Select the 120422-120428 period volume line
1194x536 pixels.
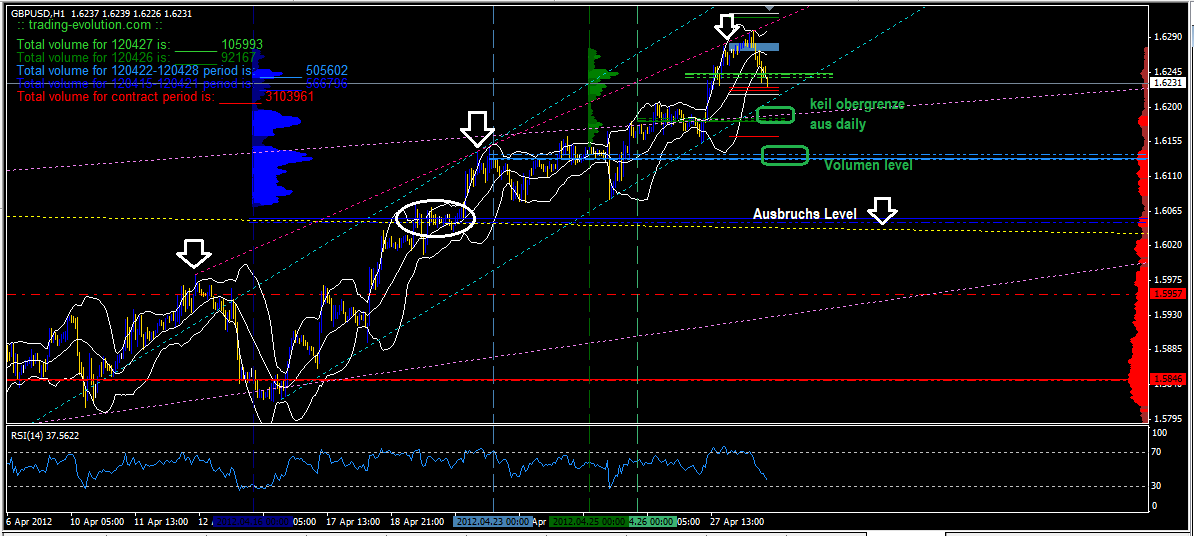tap(182, 69)
